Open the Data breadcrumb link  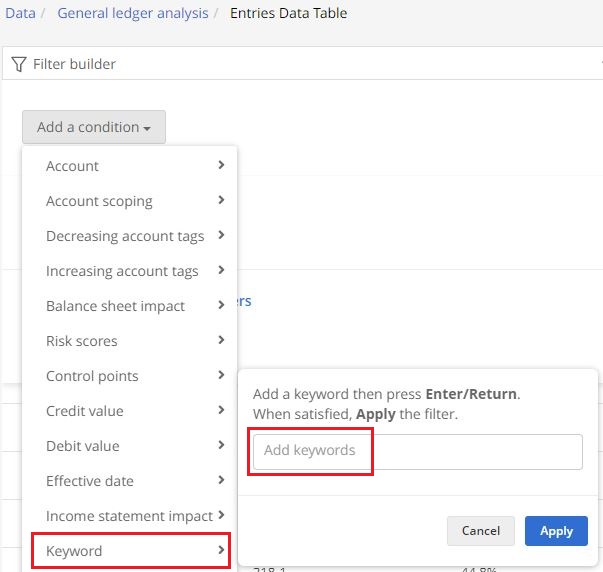20,13
